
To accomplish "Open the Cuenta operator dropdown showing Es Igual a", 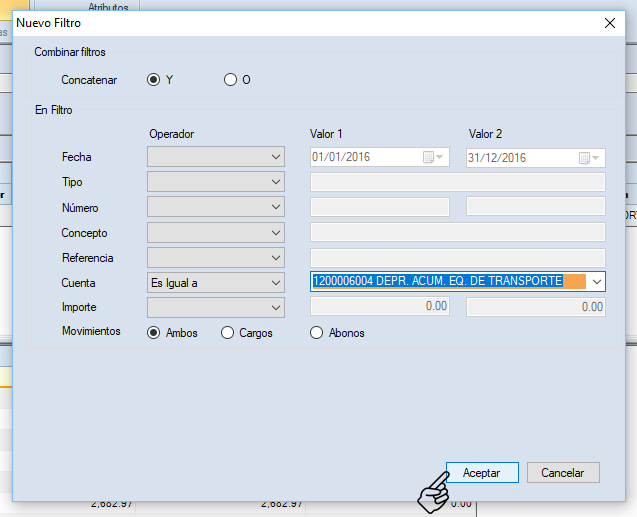I will (216, 283).
